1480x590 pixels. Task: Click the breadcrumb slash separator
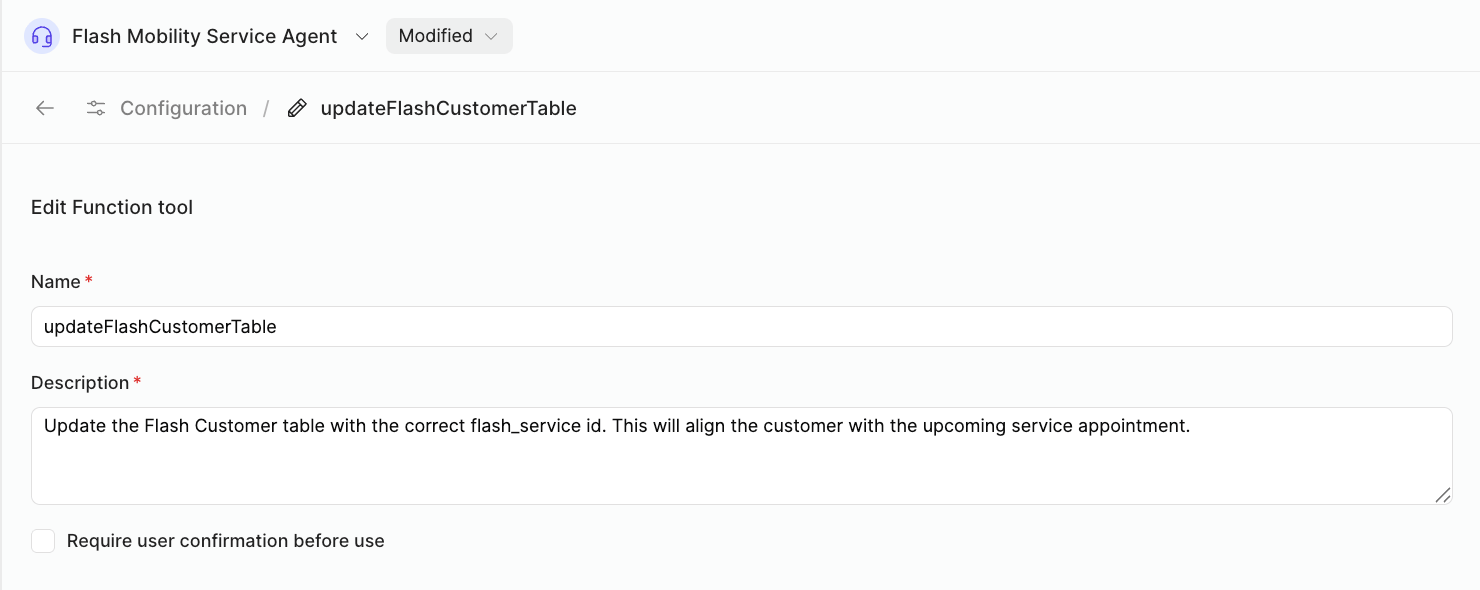(x=266, y=108)
